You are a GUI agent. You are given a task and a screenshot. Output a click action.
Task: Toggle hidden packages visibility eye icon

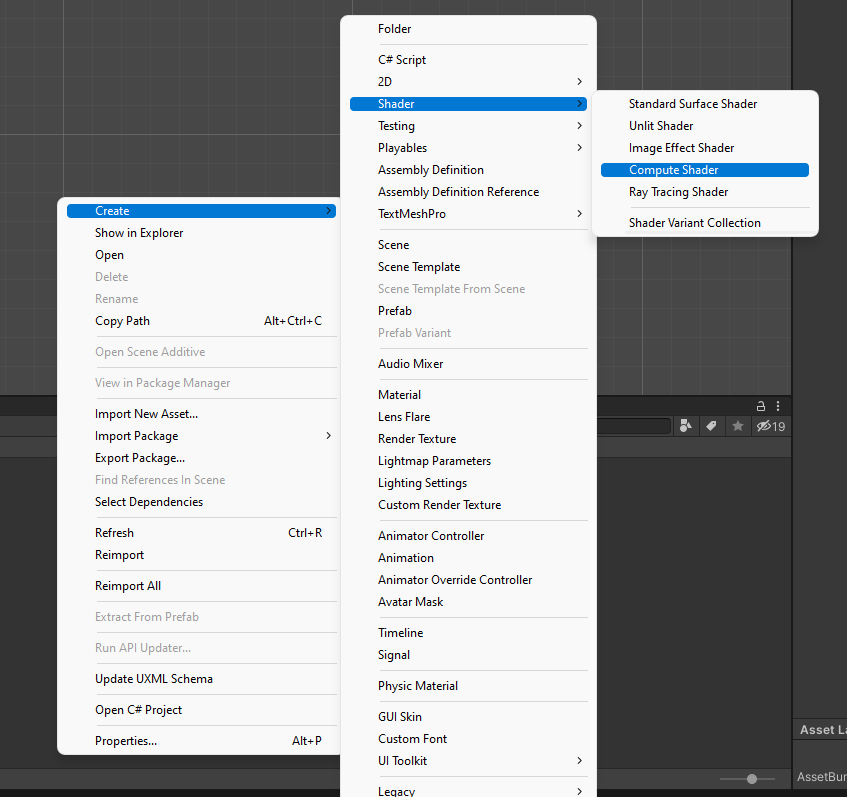pos(770,426)
